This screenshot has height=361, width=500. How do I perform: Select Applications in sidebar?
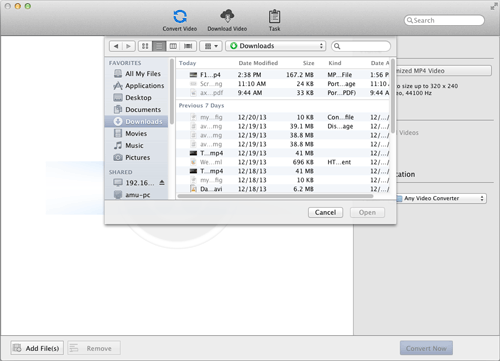(x=137, y=86)
